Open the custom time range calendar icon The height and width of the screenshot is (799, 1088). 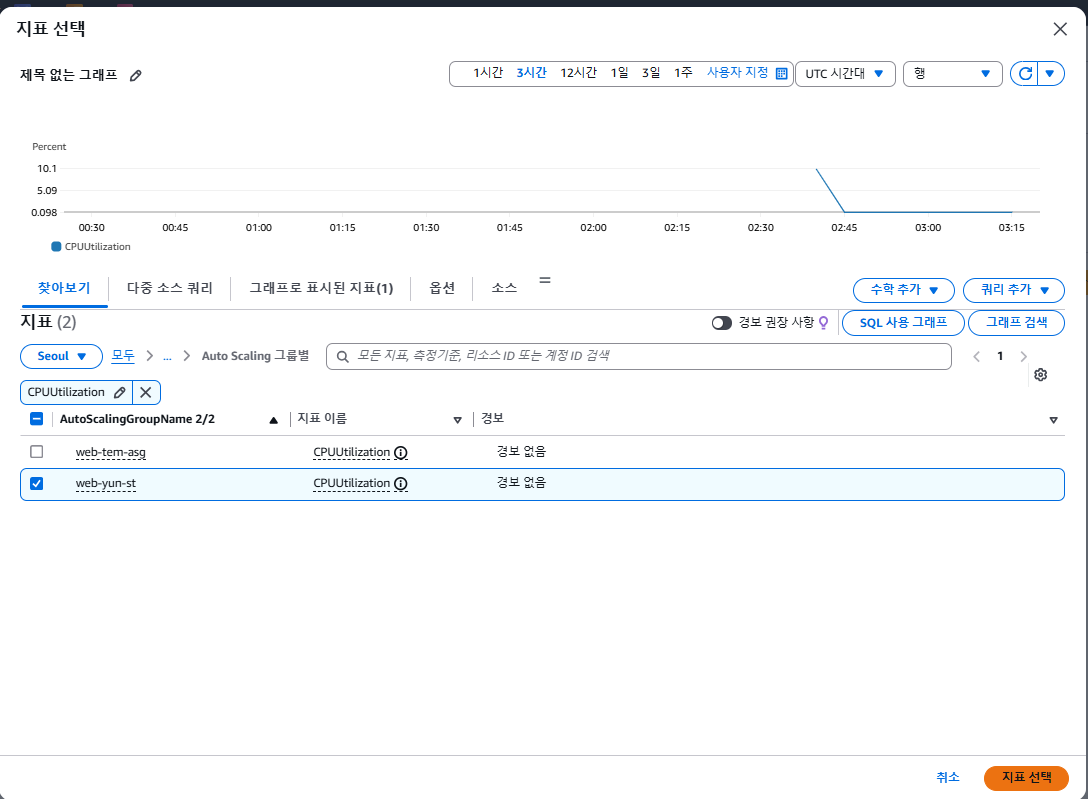click(781, 74)
